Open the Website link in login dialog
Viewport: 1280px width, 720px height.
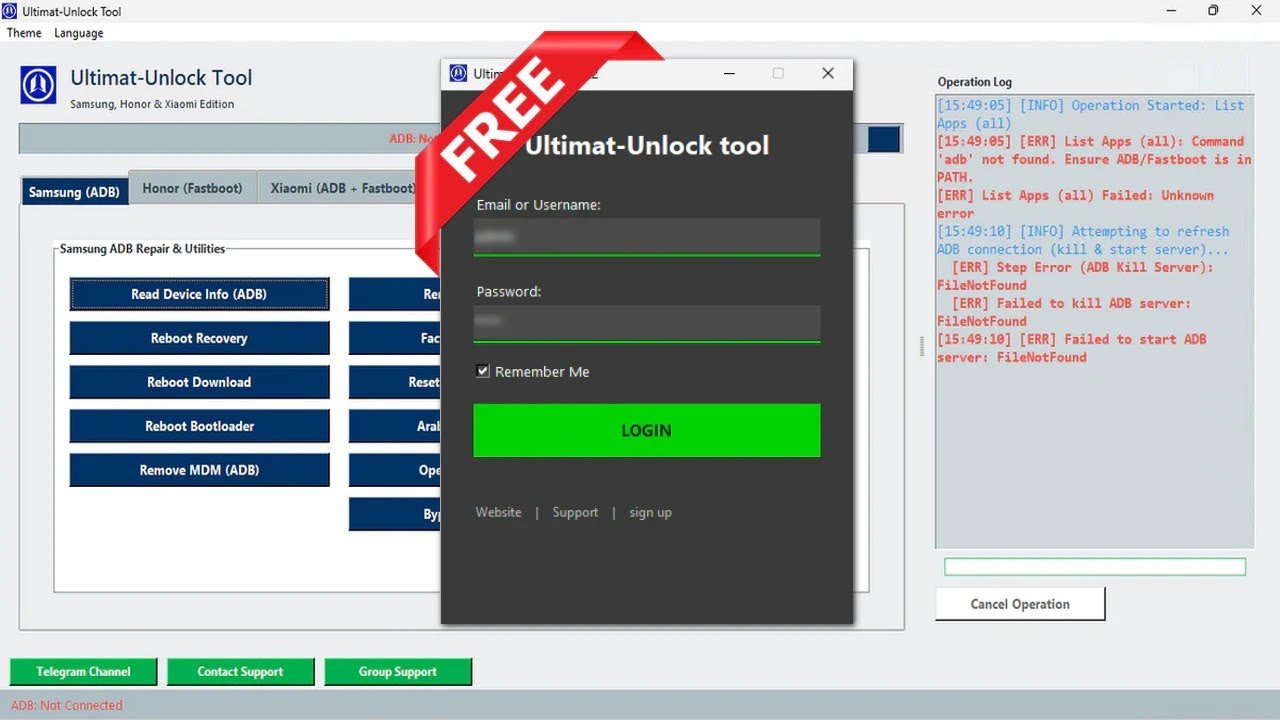(x=498, y=512)
